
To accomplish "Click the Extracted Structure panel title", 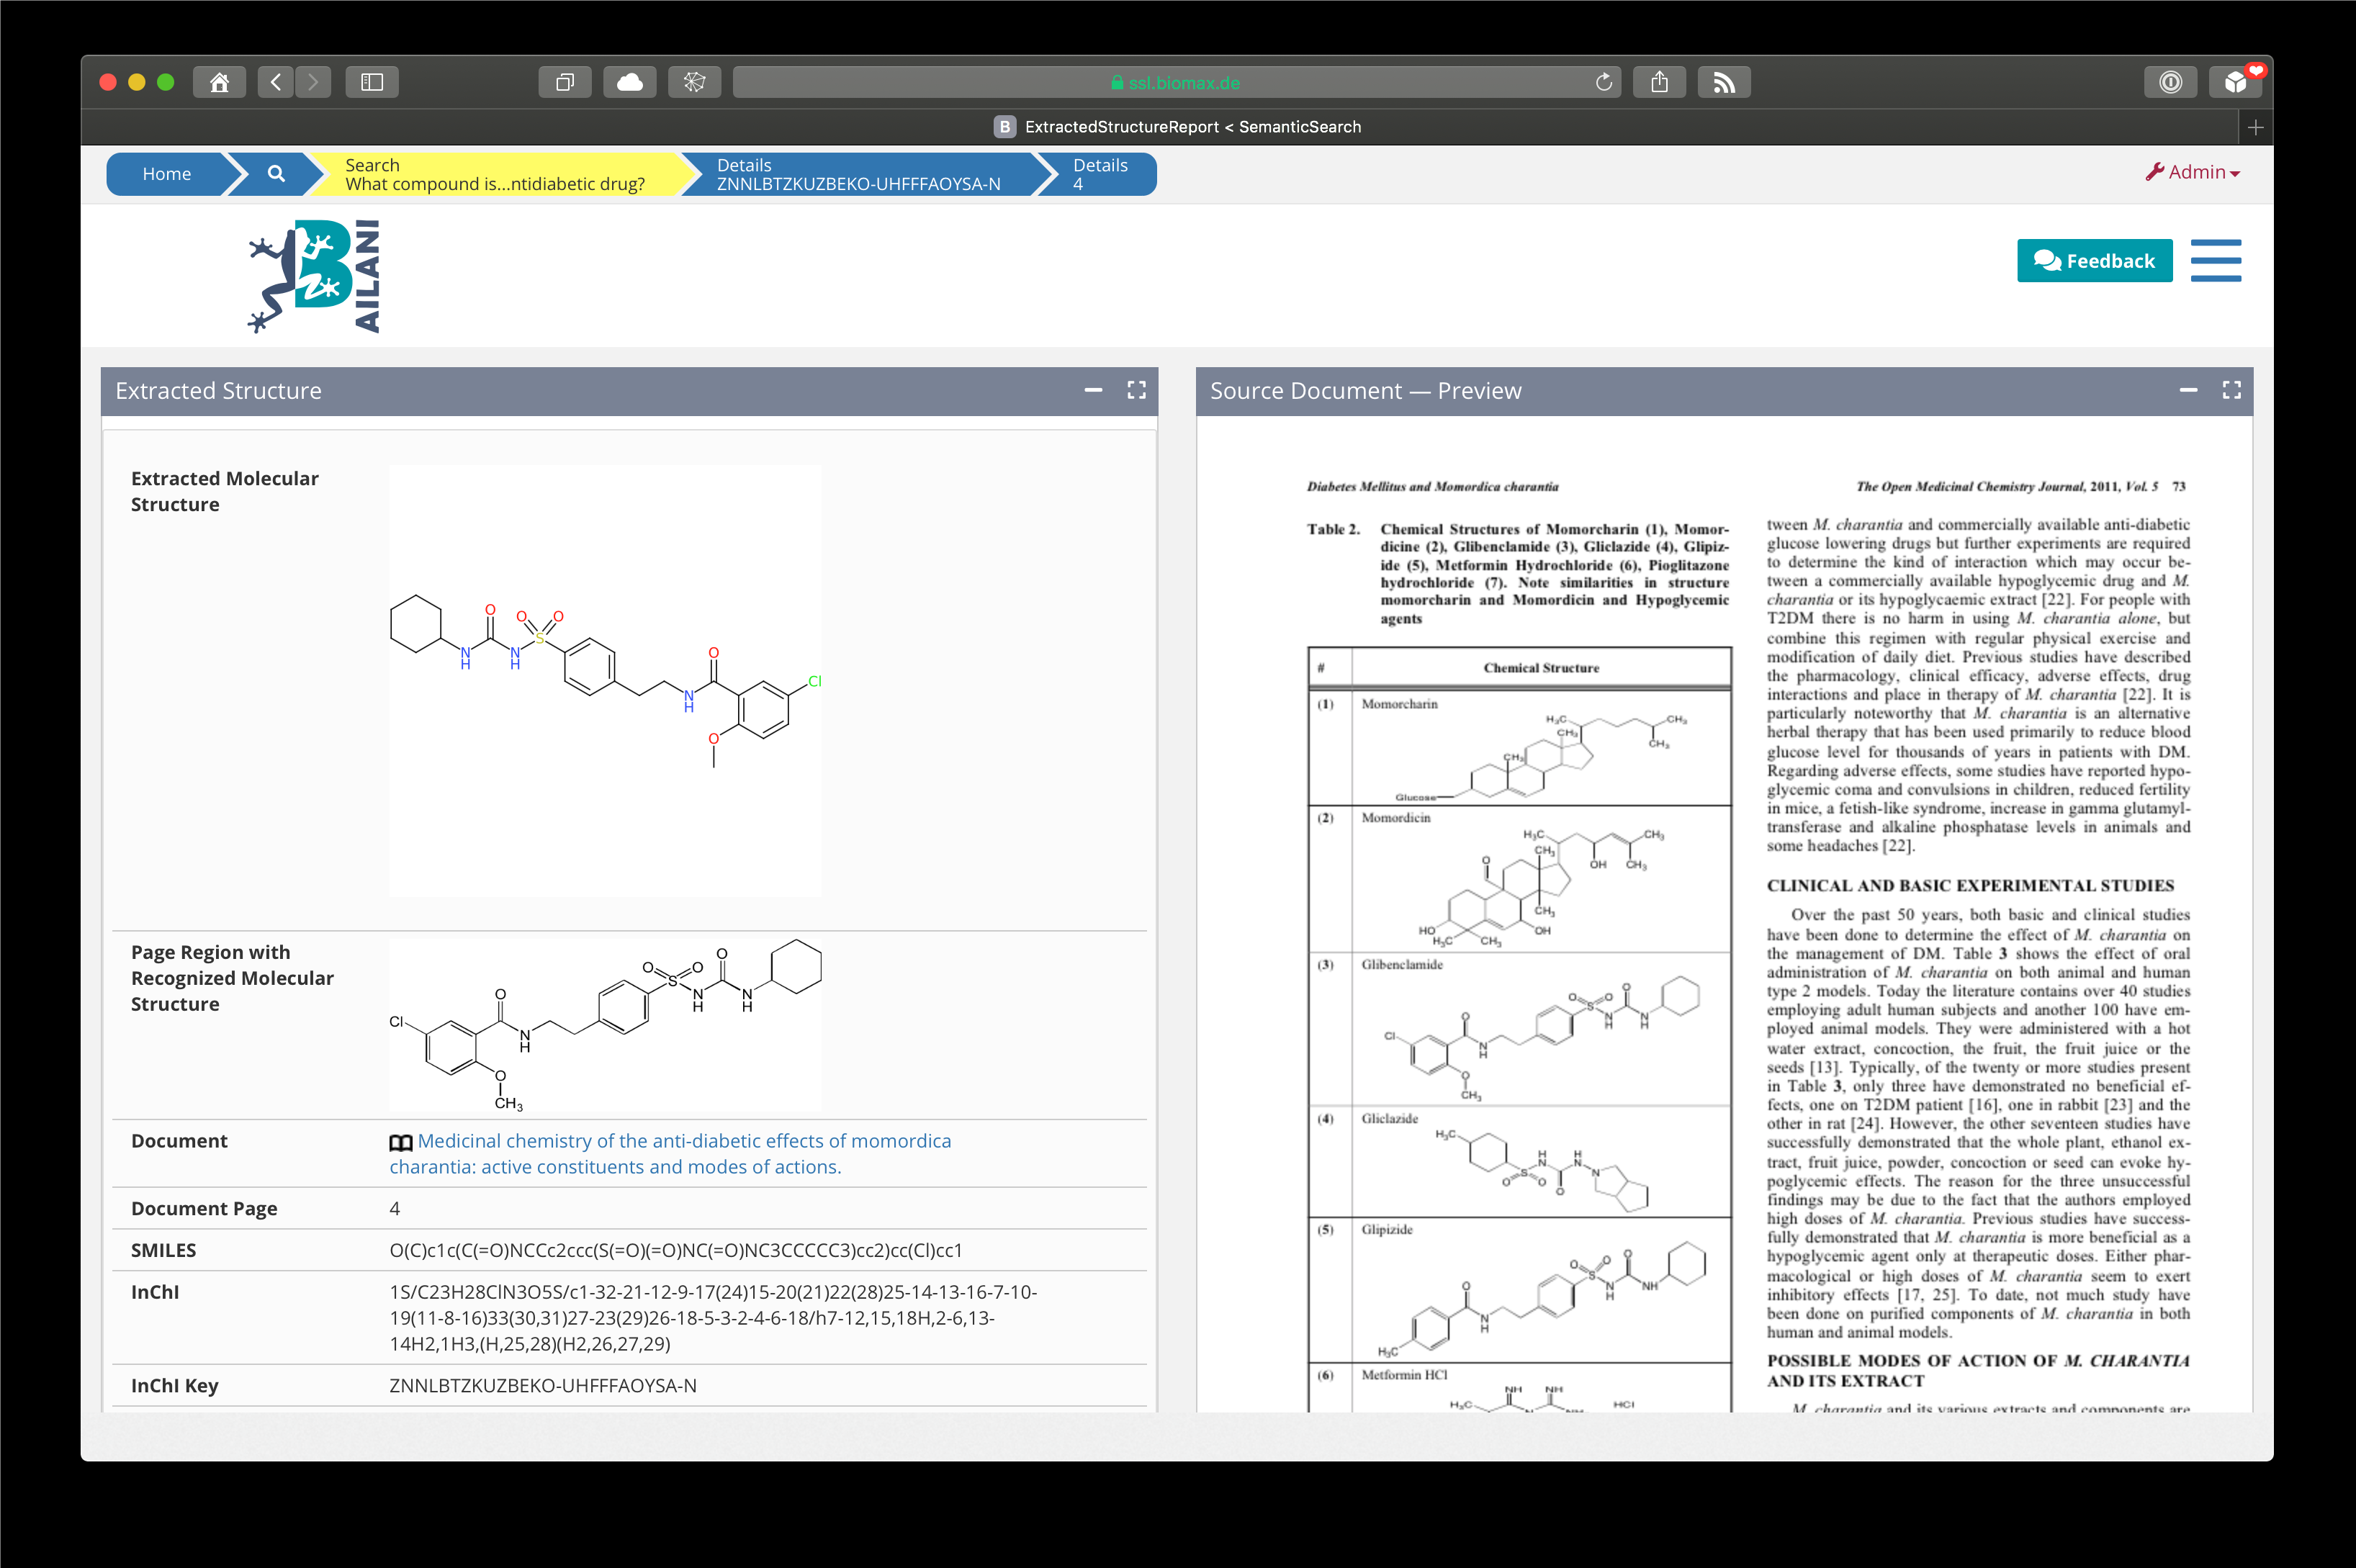I will [x=218, y=391].
